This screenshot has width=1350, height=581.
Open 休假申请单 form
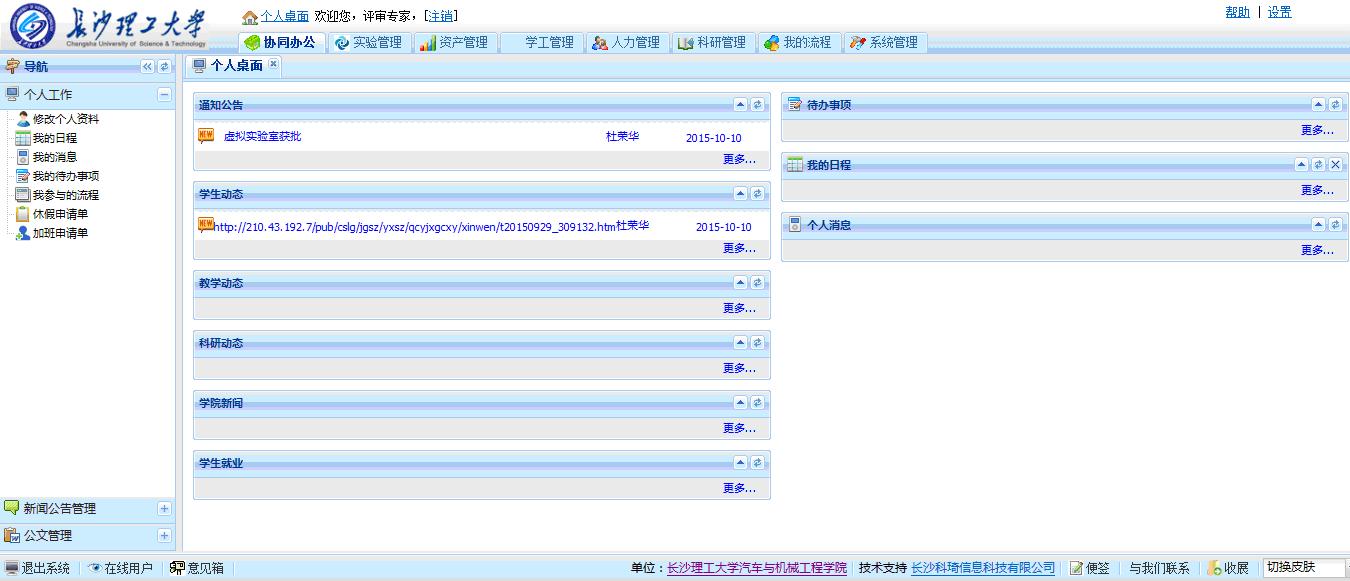point(60,214)
